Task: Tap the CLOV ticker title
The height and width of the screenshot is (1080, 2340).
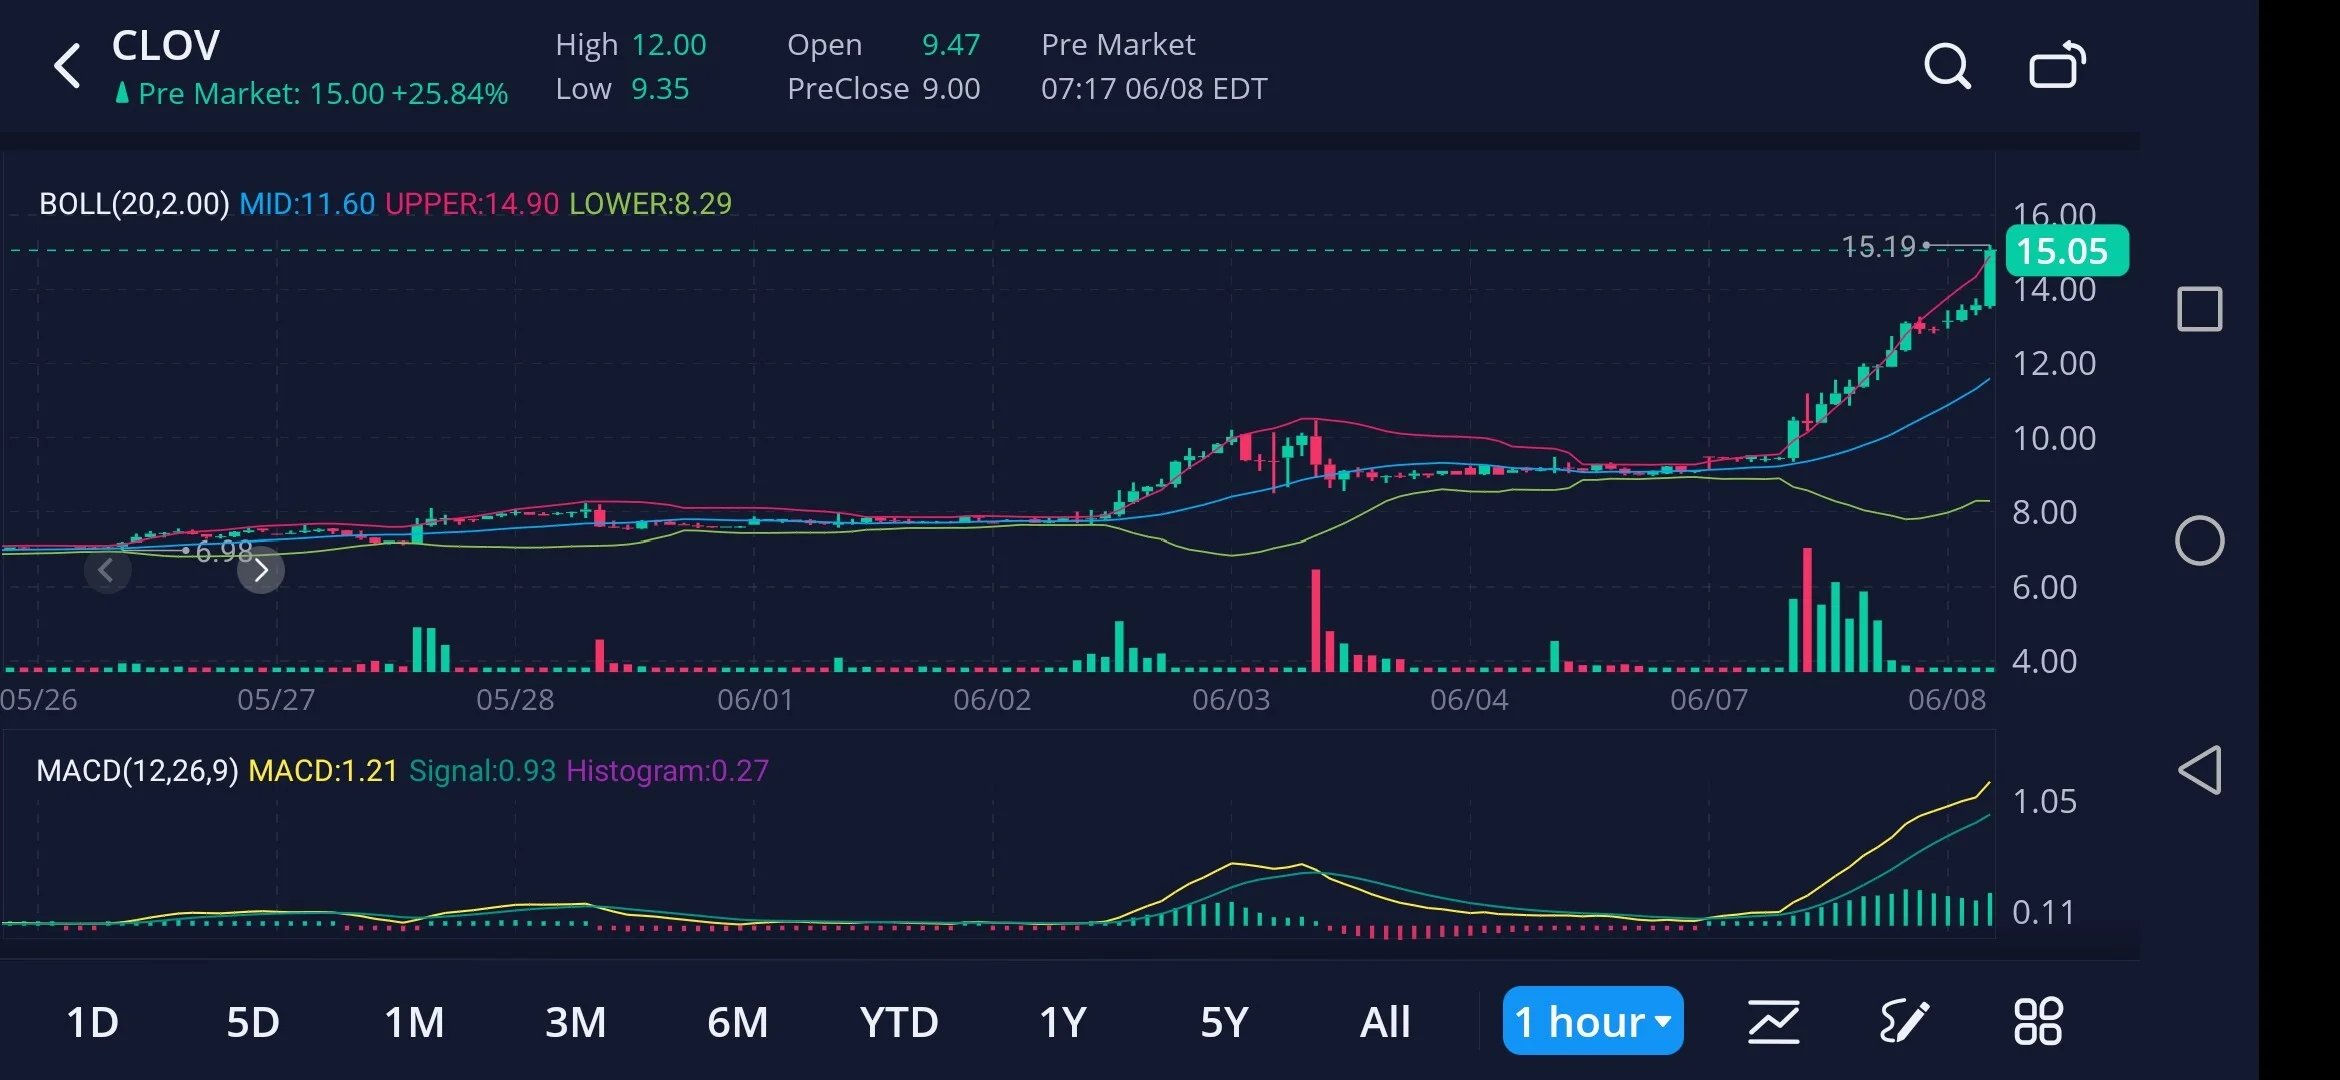Action: [x=166, y=46]
